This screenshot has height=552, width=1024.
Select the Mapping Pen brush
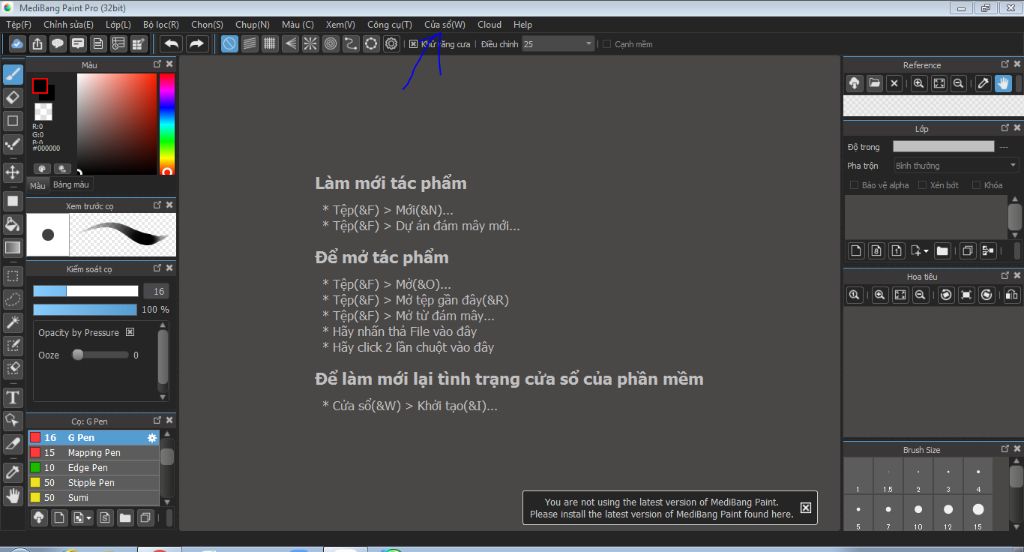click(x=93, y=453)
